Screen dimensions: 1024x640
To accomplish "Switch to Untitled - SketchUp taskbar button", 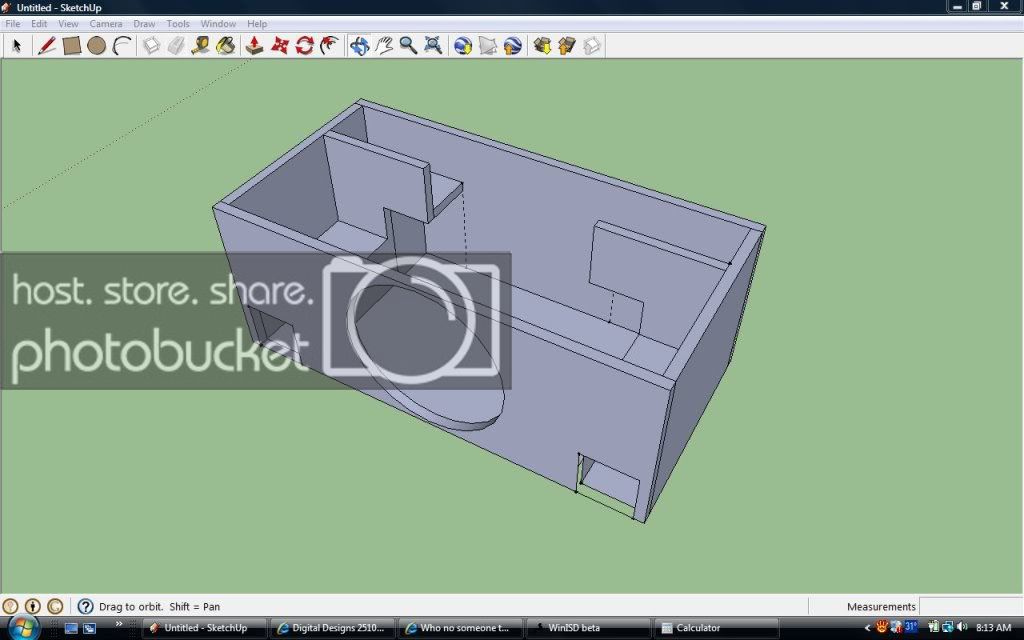I will (x=204, y=628).
